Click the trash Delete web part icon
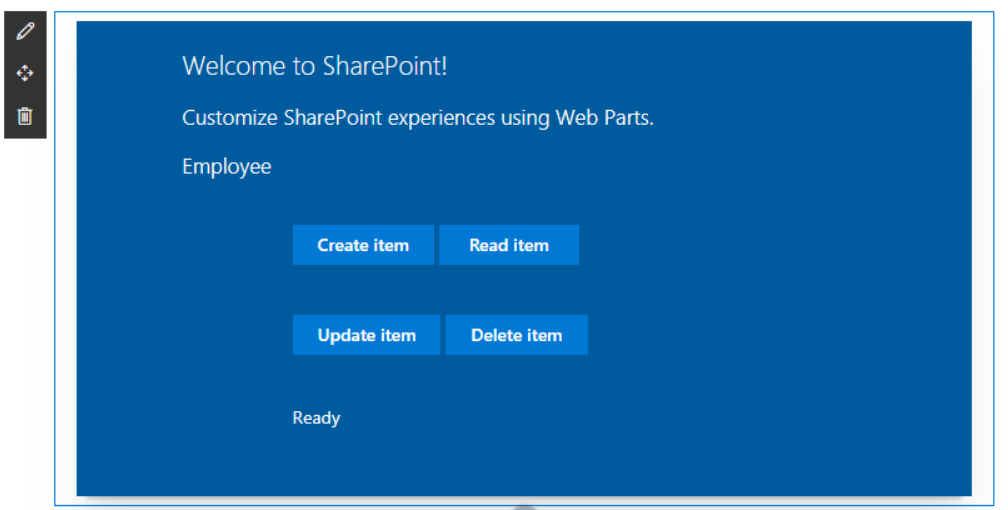Screen dimensions: 1008x510 (x=25, y=117)
